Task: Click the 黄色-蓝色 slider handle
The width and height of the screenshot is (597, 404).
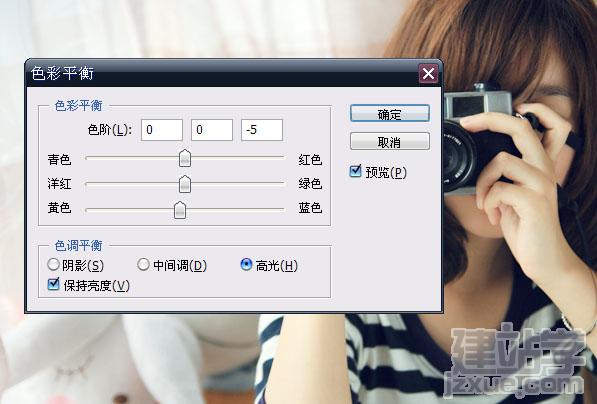Action: (180, 210)
